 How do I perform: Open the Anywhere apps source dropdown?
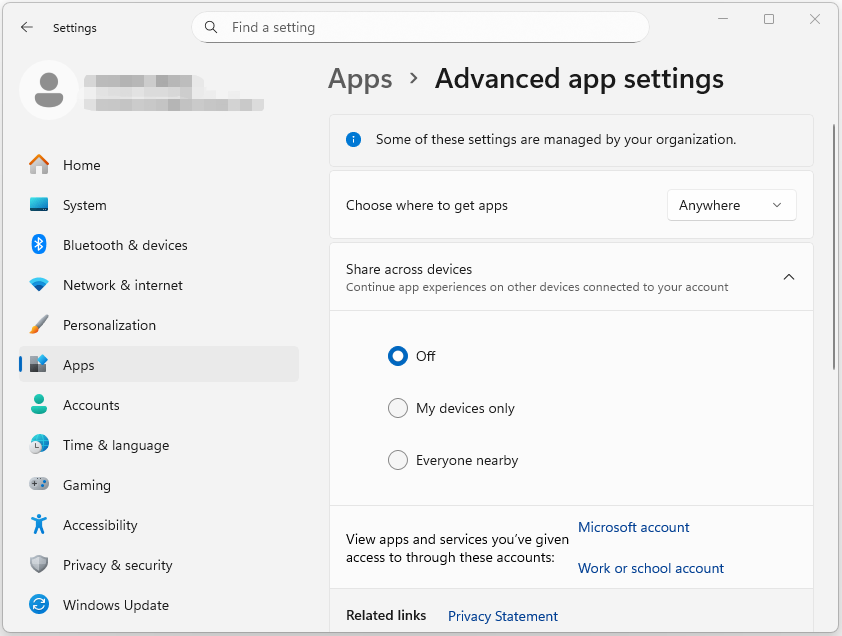pos(731,204)
